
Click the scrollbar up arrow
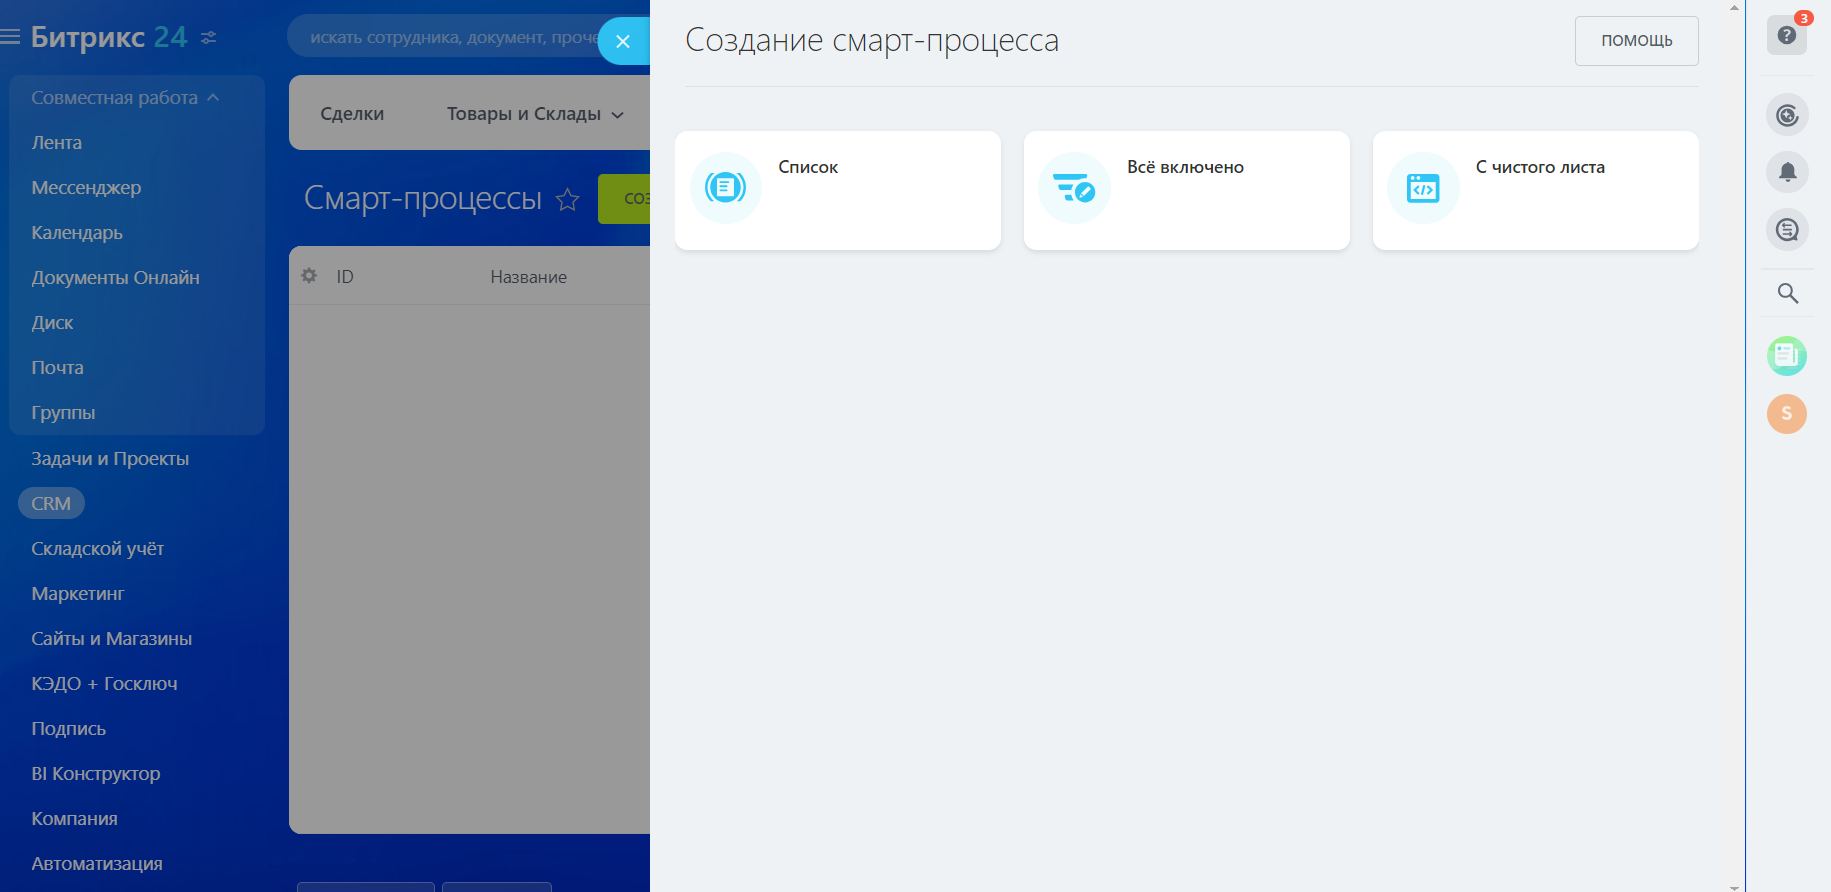coord(1735,7)
